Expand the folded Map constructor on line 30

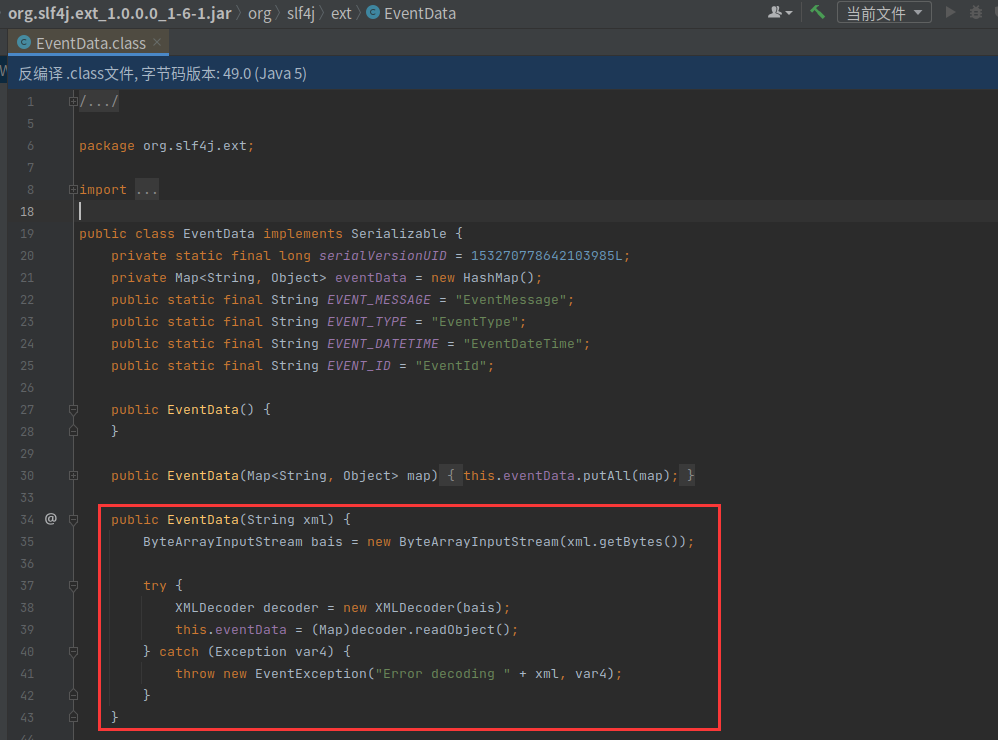[73, 475]
